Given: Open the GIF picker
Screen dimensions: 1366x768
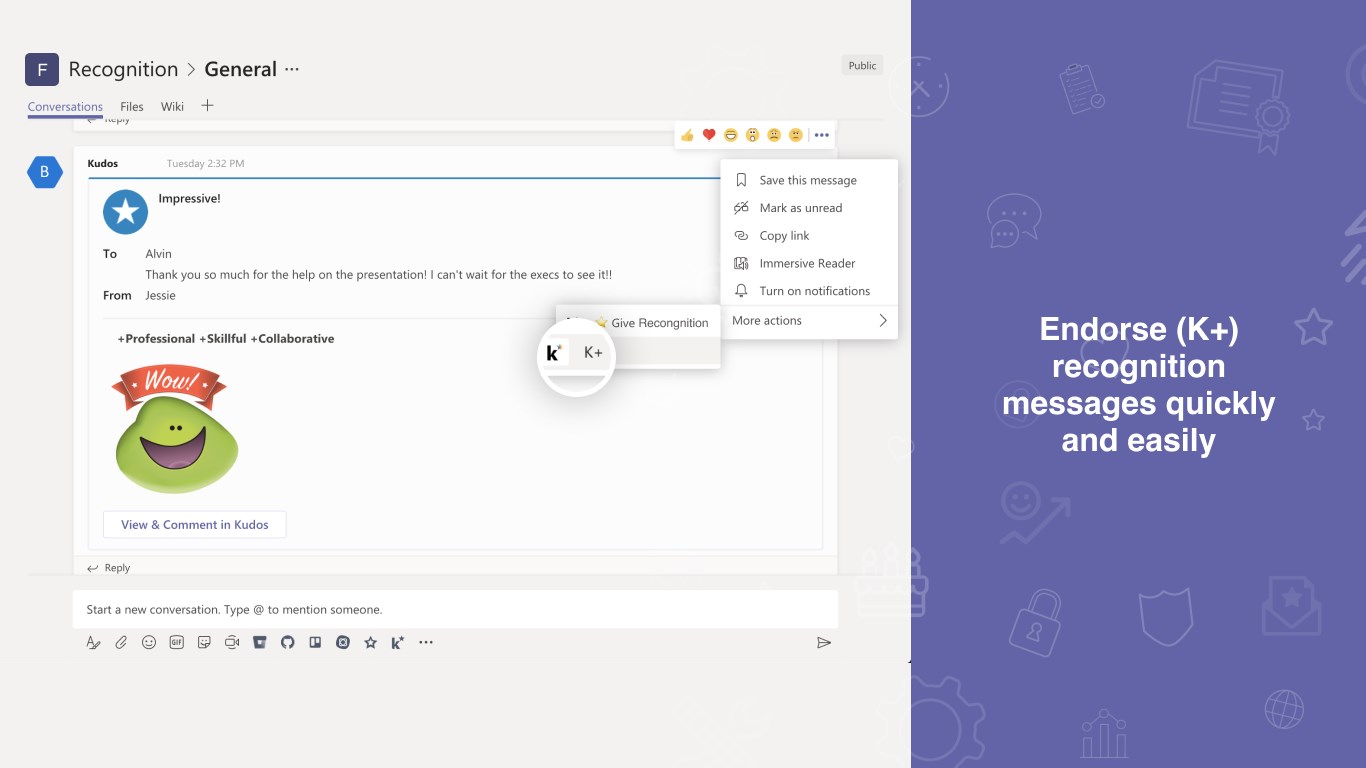Looking at the screenshot, I should click(x=177, y=643).
